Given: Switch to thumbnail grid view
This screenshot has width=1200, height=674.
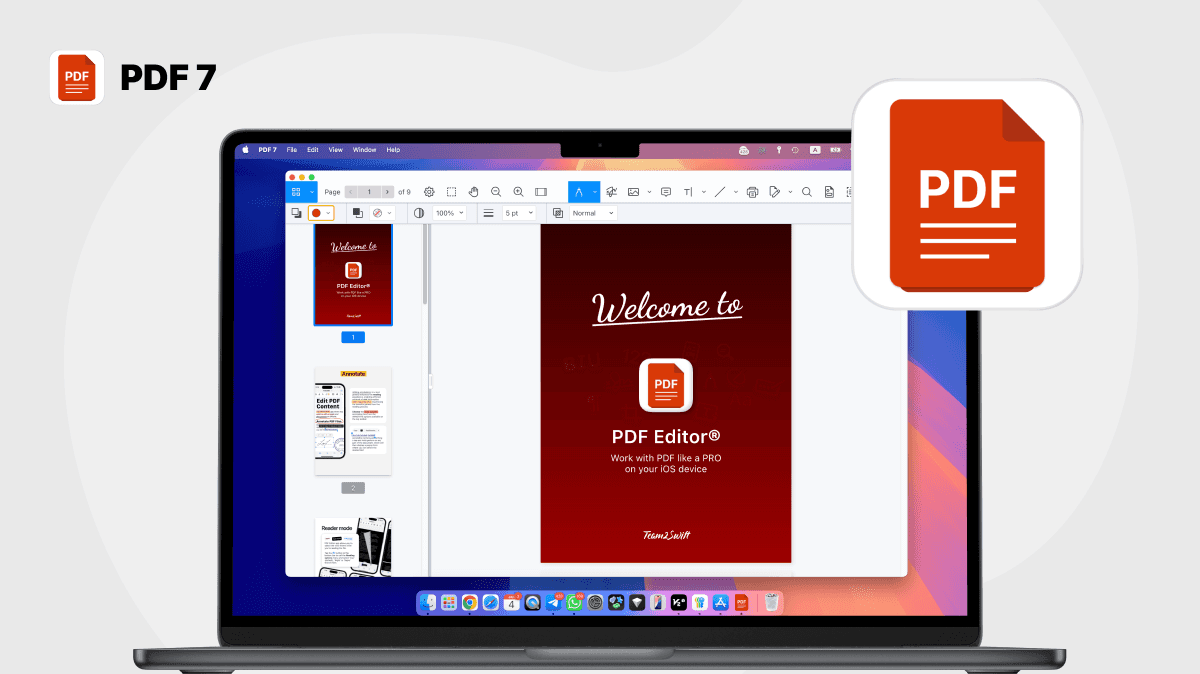Looking at the screenshot, I should click(295, 191).
